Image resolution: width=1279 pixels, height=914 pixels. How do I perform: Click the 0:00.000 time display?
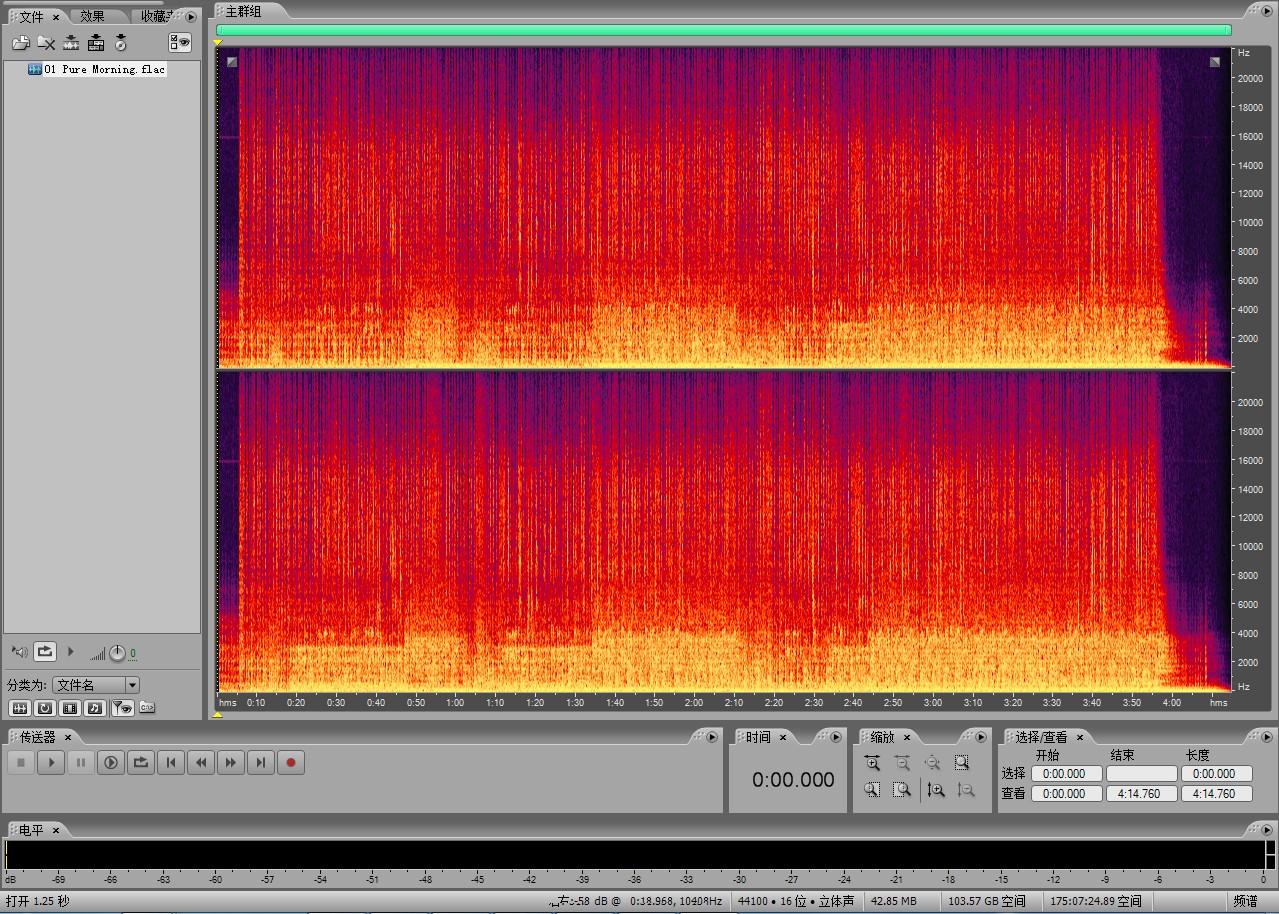793,780
